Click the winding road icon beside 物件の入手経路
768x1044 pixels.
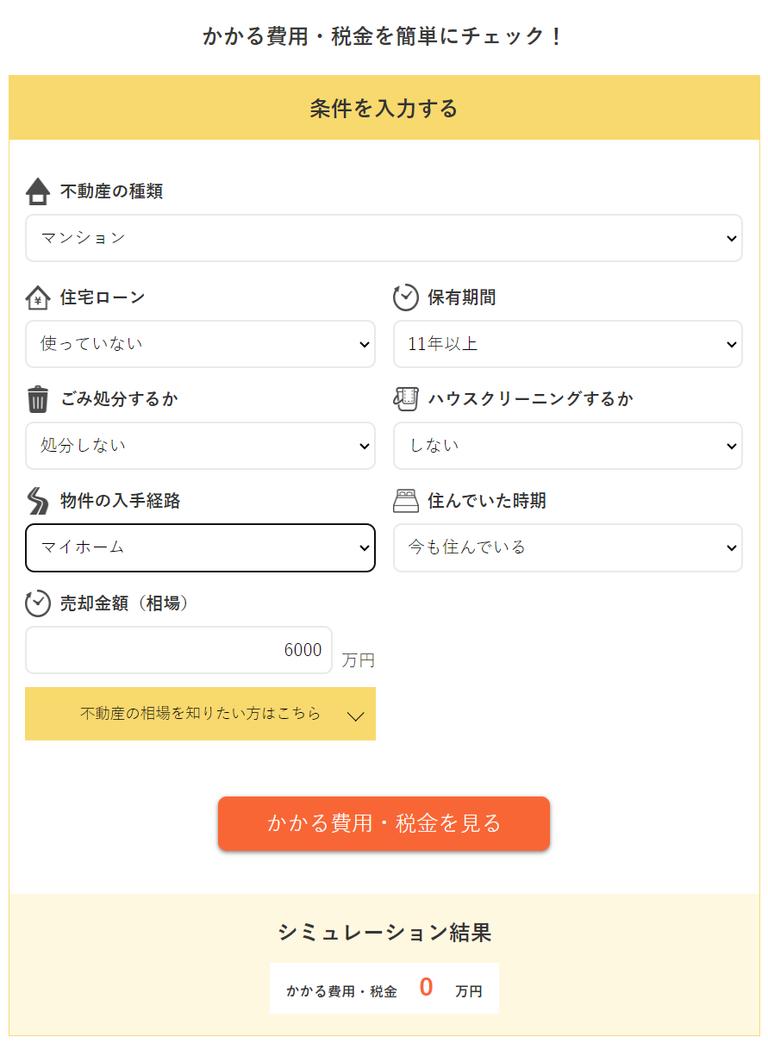[x=37, y=501]
